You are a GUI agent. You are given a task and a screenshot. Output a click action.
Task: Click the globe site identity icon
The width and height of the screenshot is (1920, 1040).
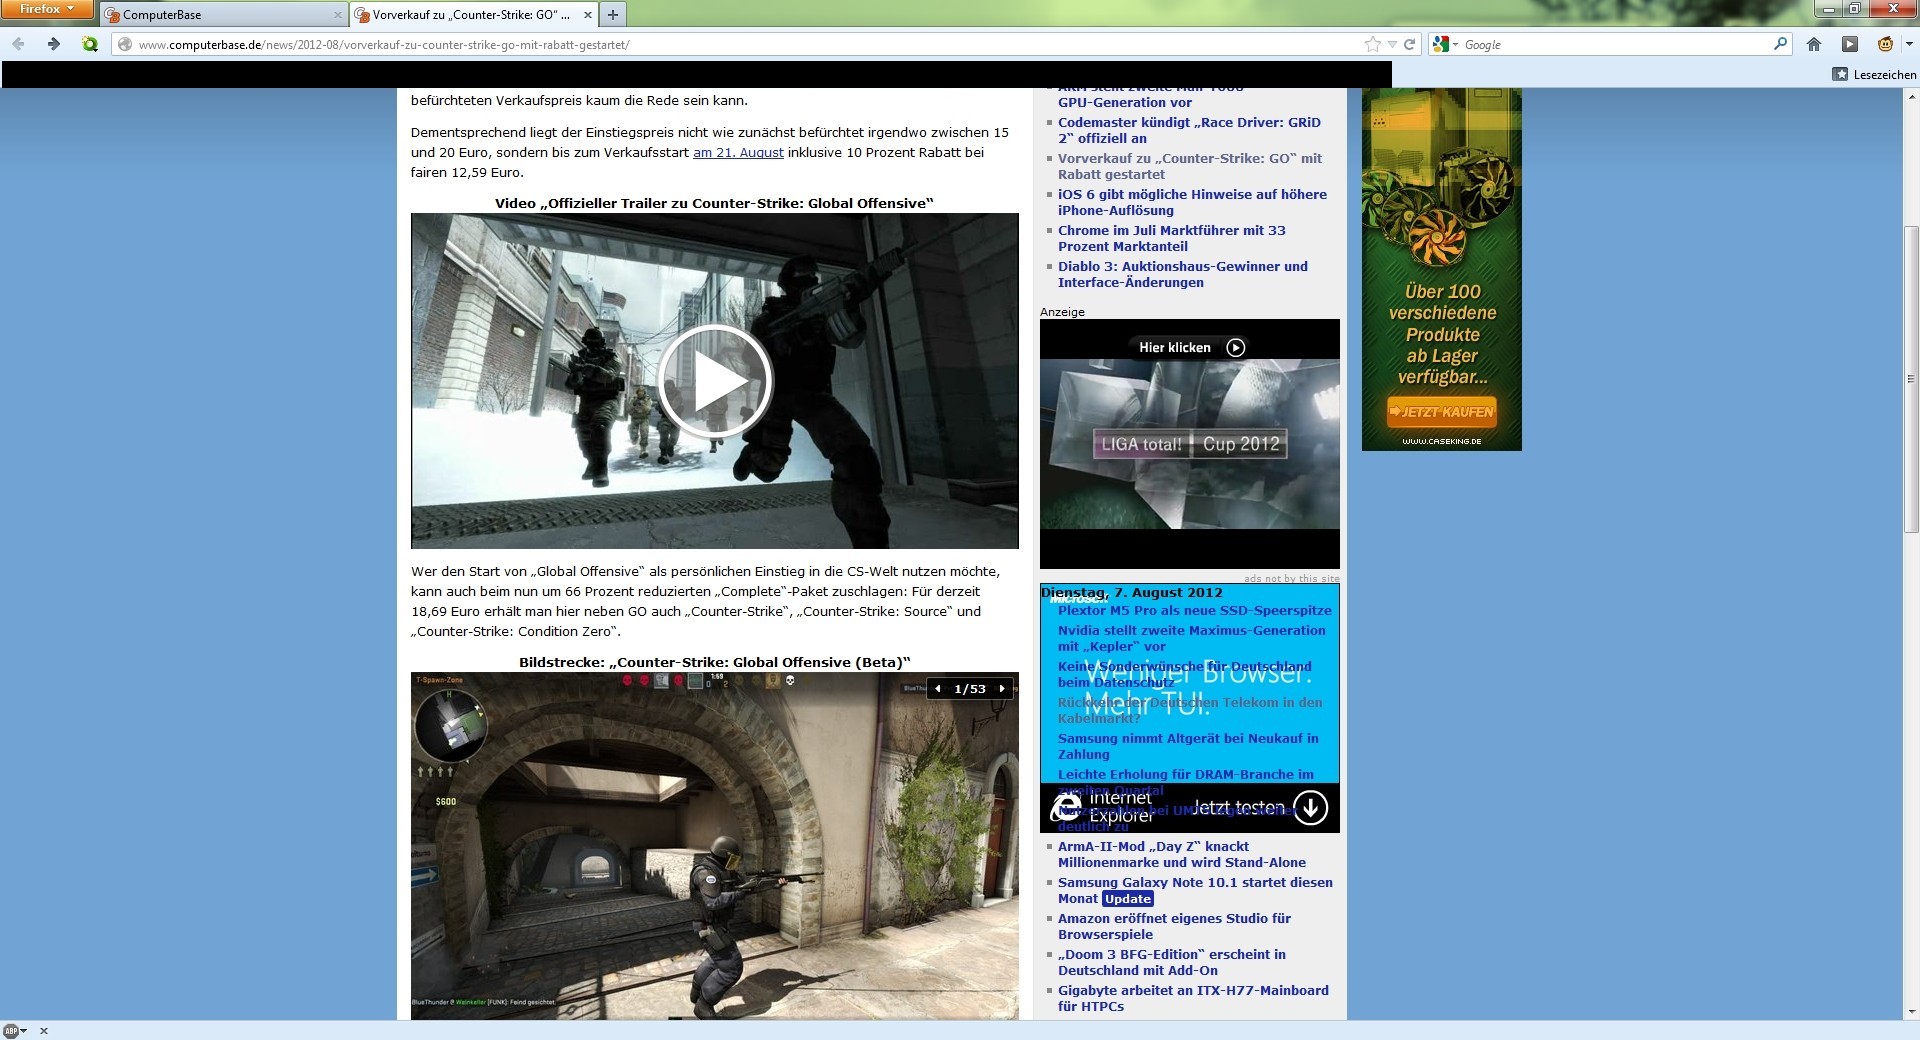click(x=125, y=44)
